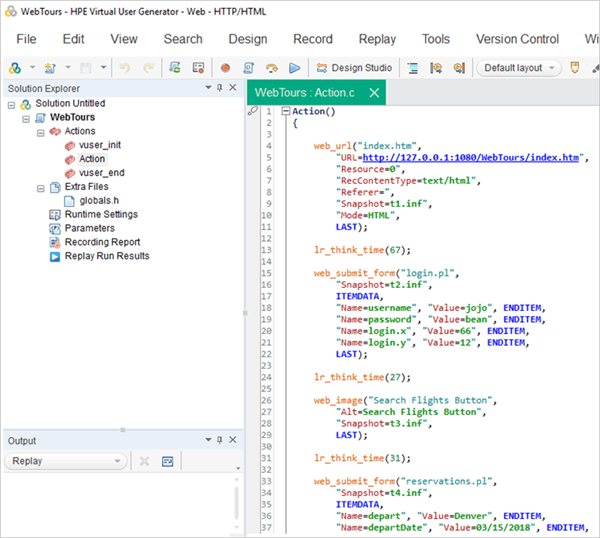Open Design Studio

pos(354,68)
